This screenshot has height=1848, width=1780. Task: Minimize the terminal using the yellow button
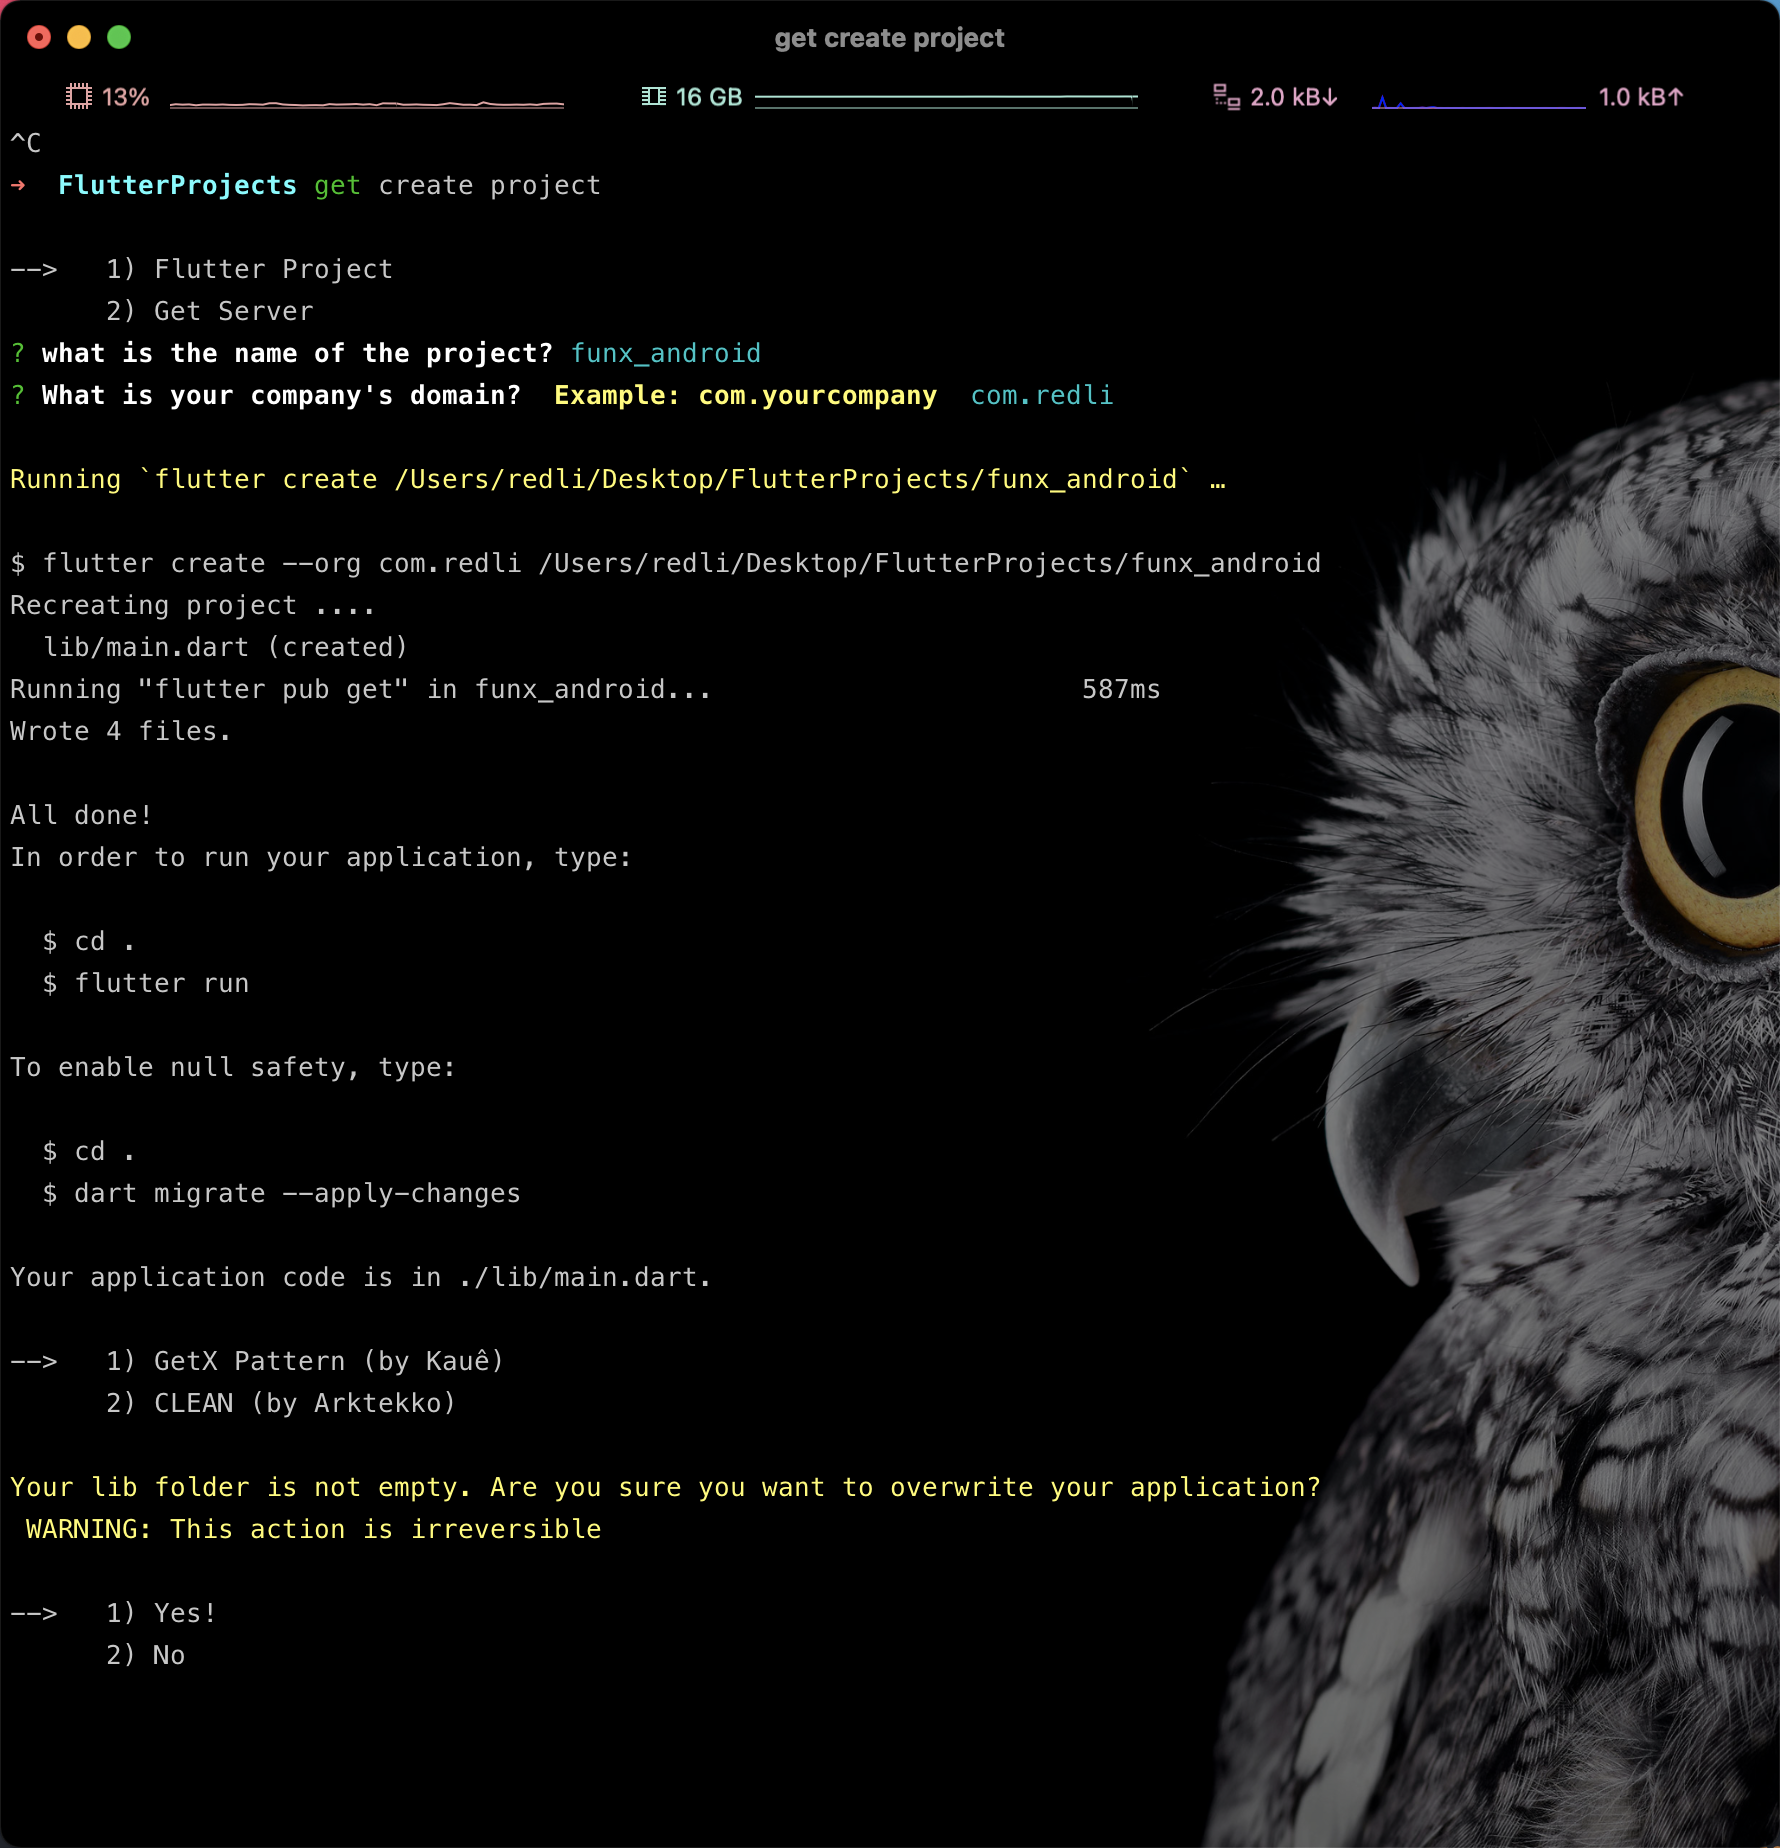79,38
